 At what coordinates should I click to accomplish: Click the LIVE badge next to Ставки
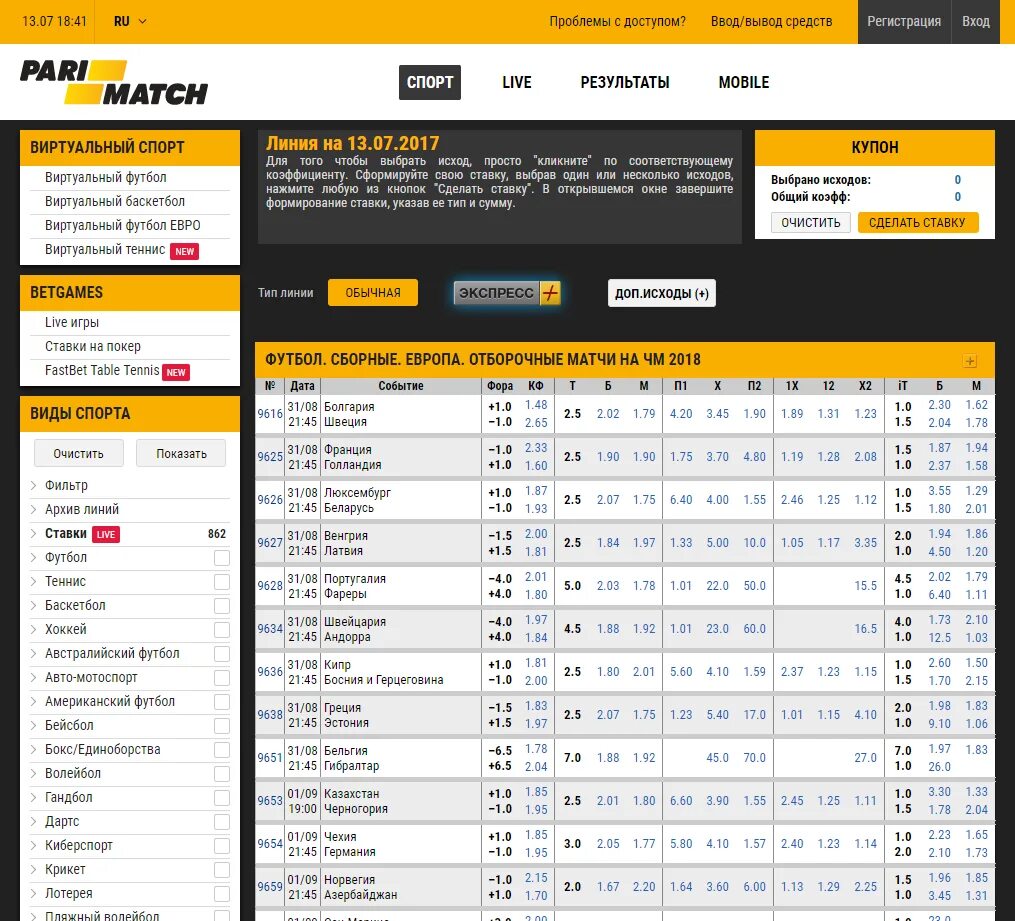point(106,535)
